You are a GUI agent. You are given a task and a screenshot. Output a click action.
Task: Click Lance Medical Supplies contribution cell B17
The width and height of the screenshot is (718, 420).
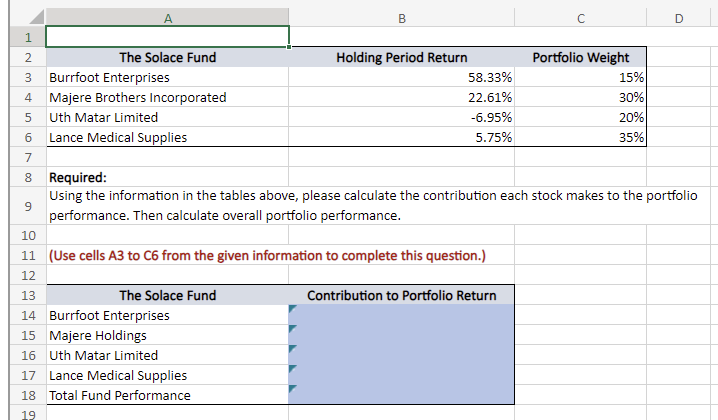[402, 375]
